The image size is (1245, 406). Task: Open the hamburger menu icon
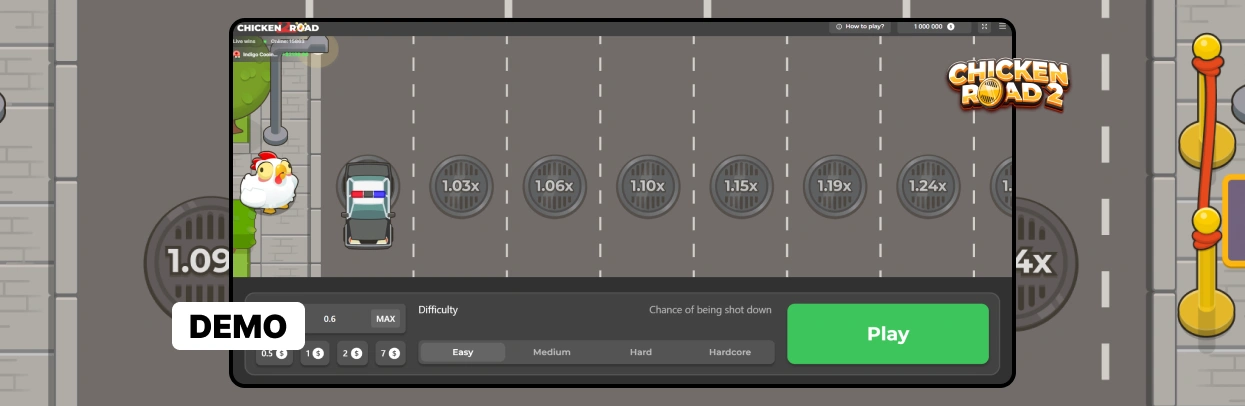pos(1002,27)
